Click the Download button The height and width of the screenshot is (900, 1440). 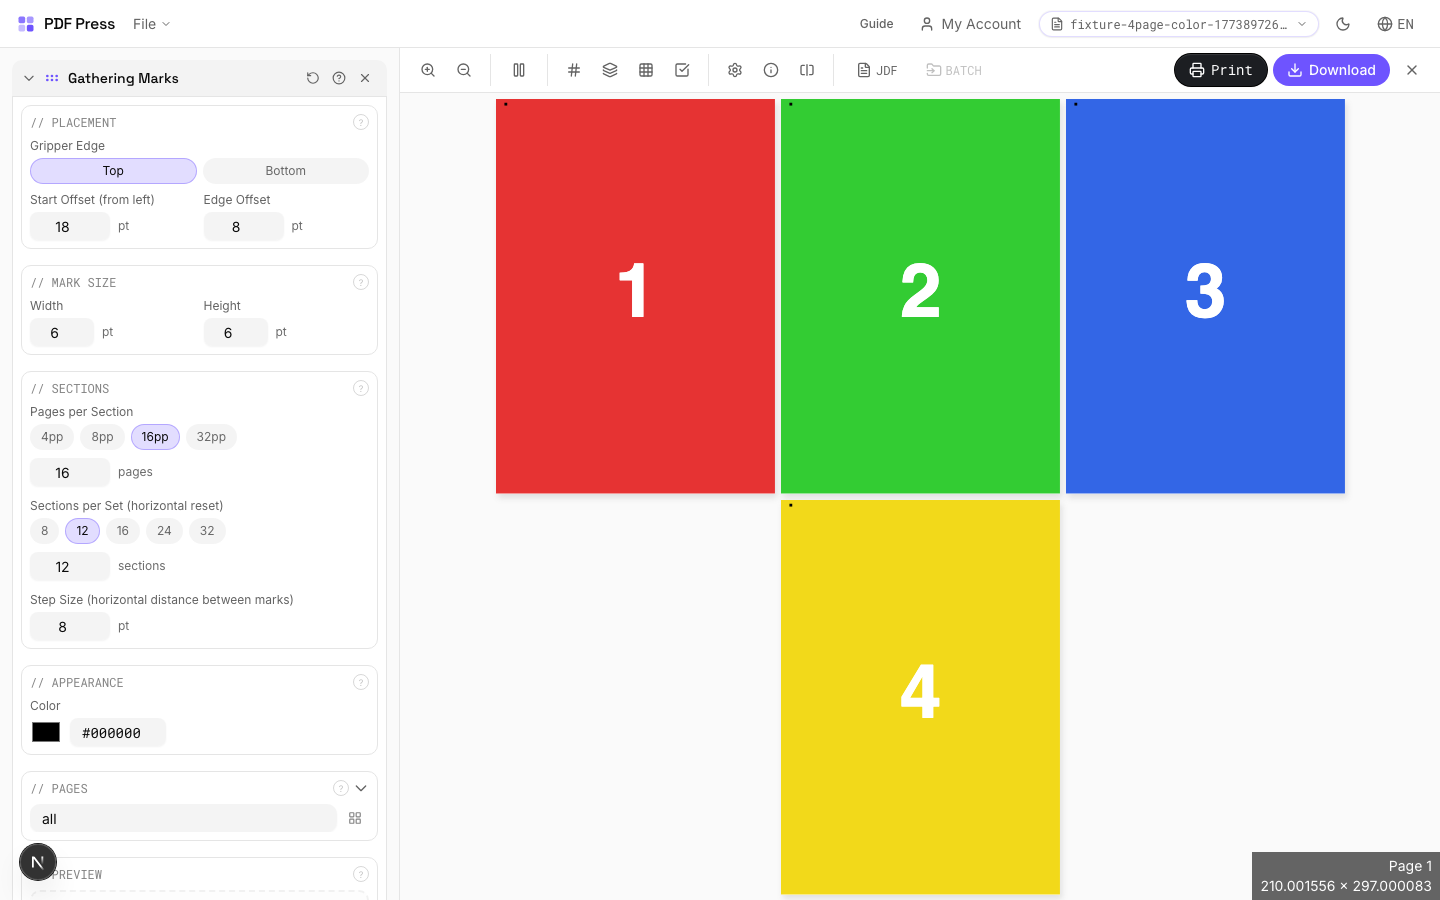pos(1331,70)
